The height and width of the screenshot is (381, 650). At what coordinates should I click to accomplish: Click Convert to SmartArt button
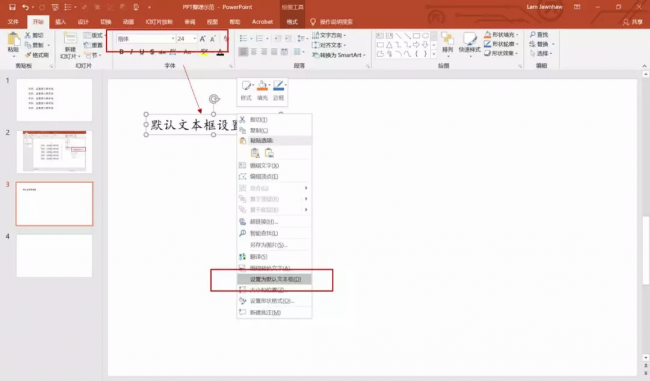click(x=339, y=55)
